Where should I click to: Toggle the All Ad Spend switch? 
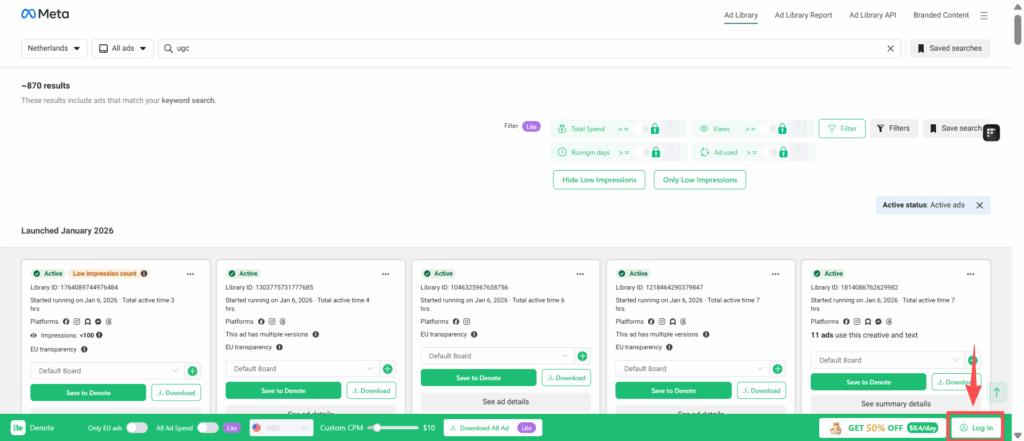[207, 427]
